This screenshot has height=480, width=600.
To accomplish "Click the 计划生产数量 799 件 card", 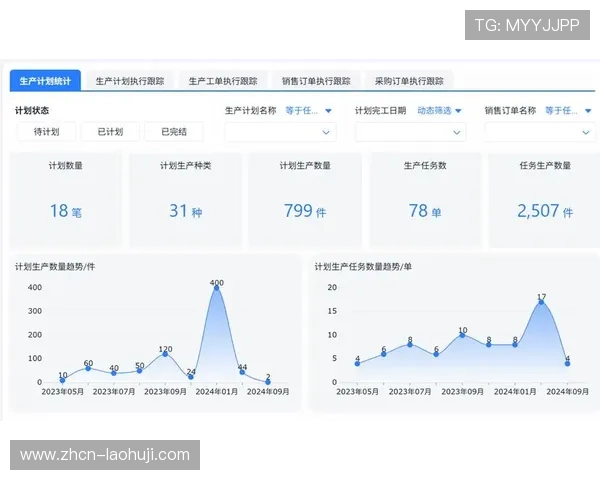I will (x=305, y=200).
